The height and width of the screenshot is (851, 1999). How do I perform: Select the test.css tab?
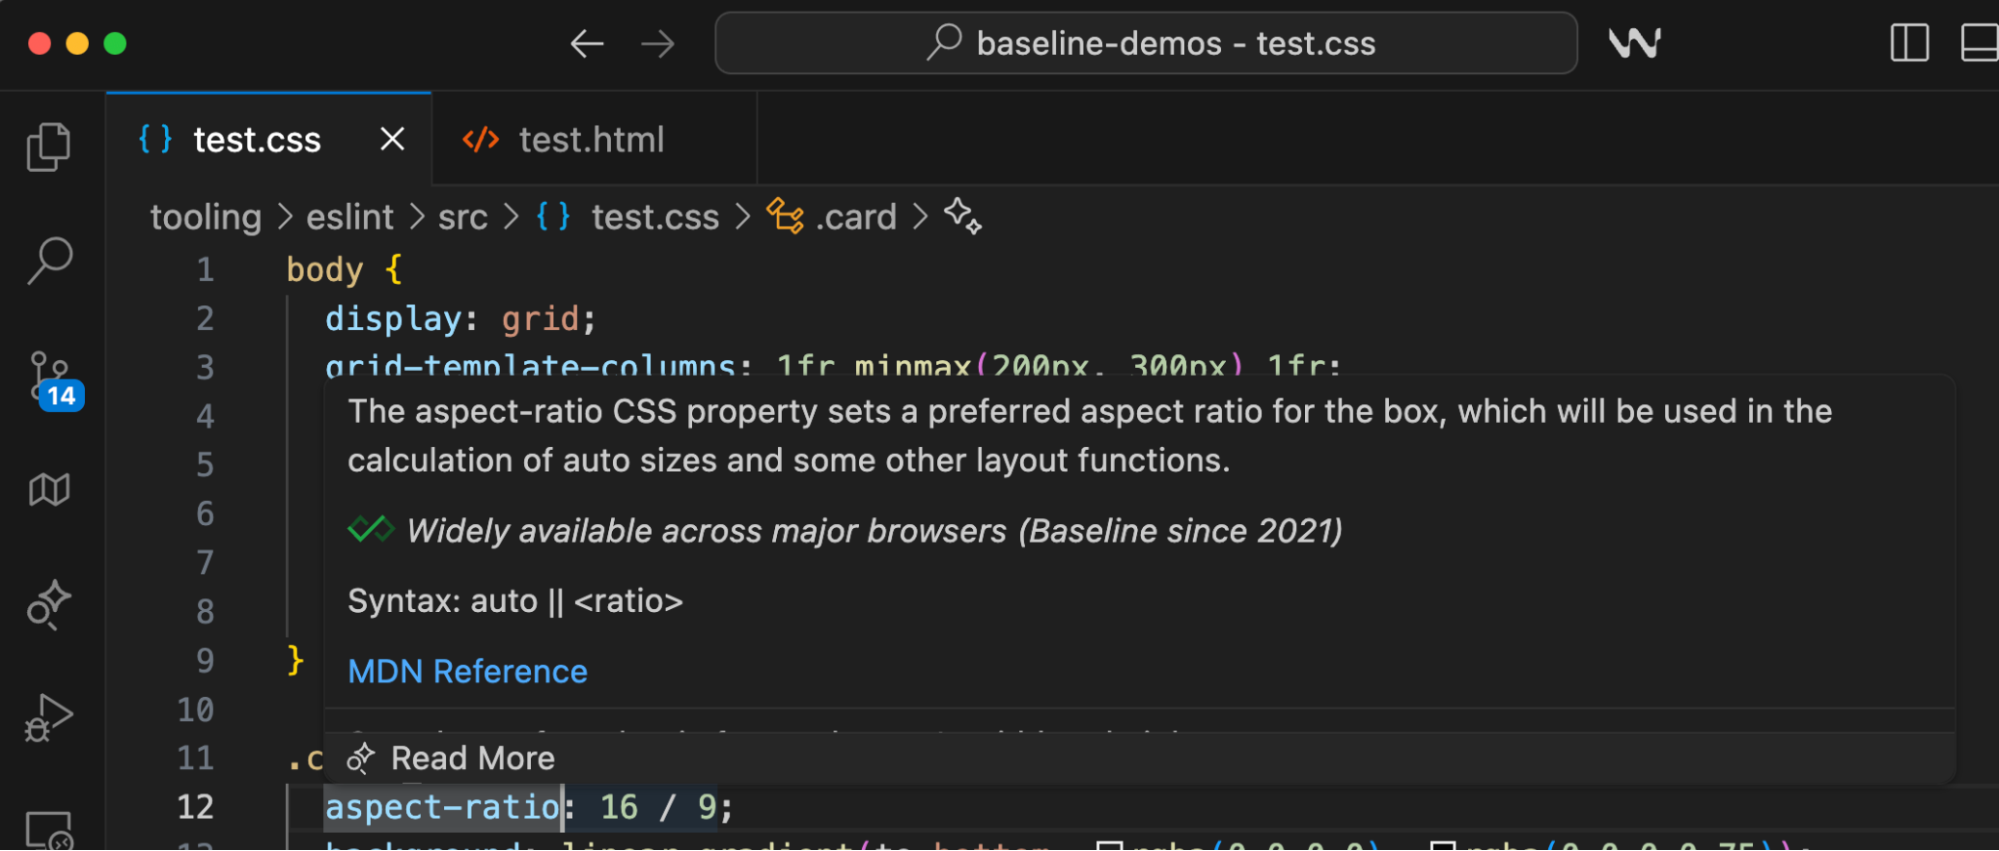[257, 139]
